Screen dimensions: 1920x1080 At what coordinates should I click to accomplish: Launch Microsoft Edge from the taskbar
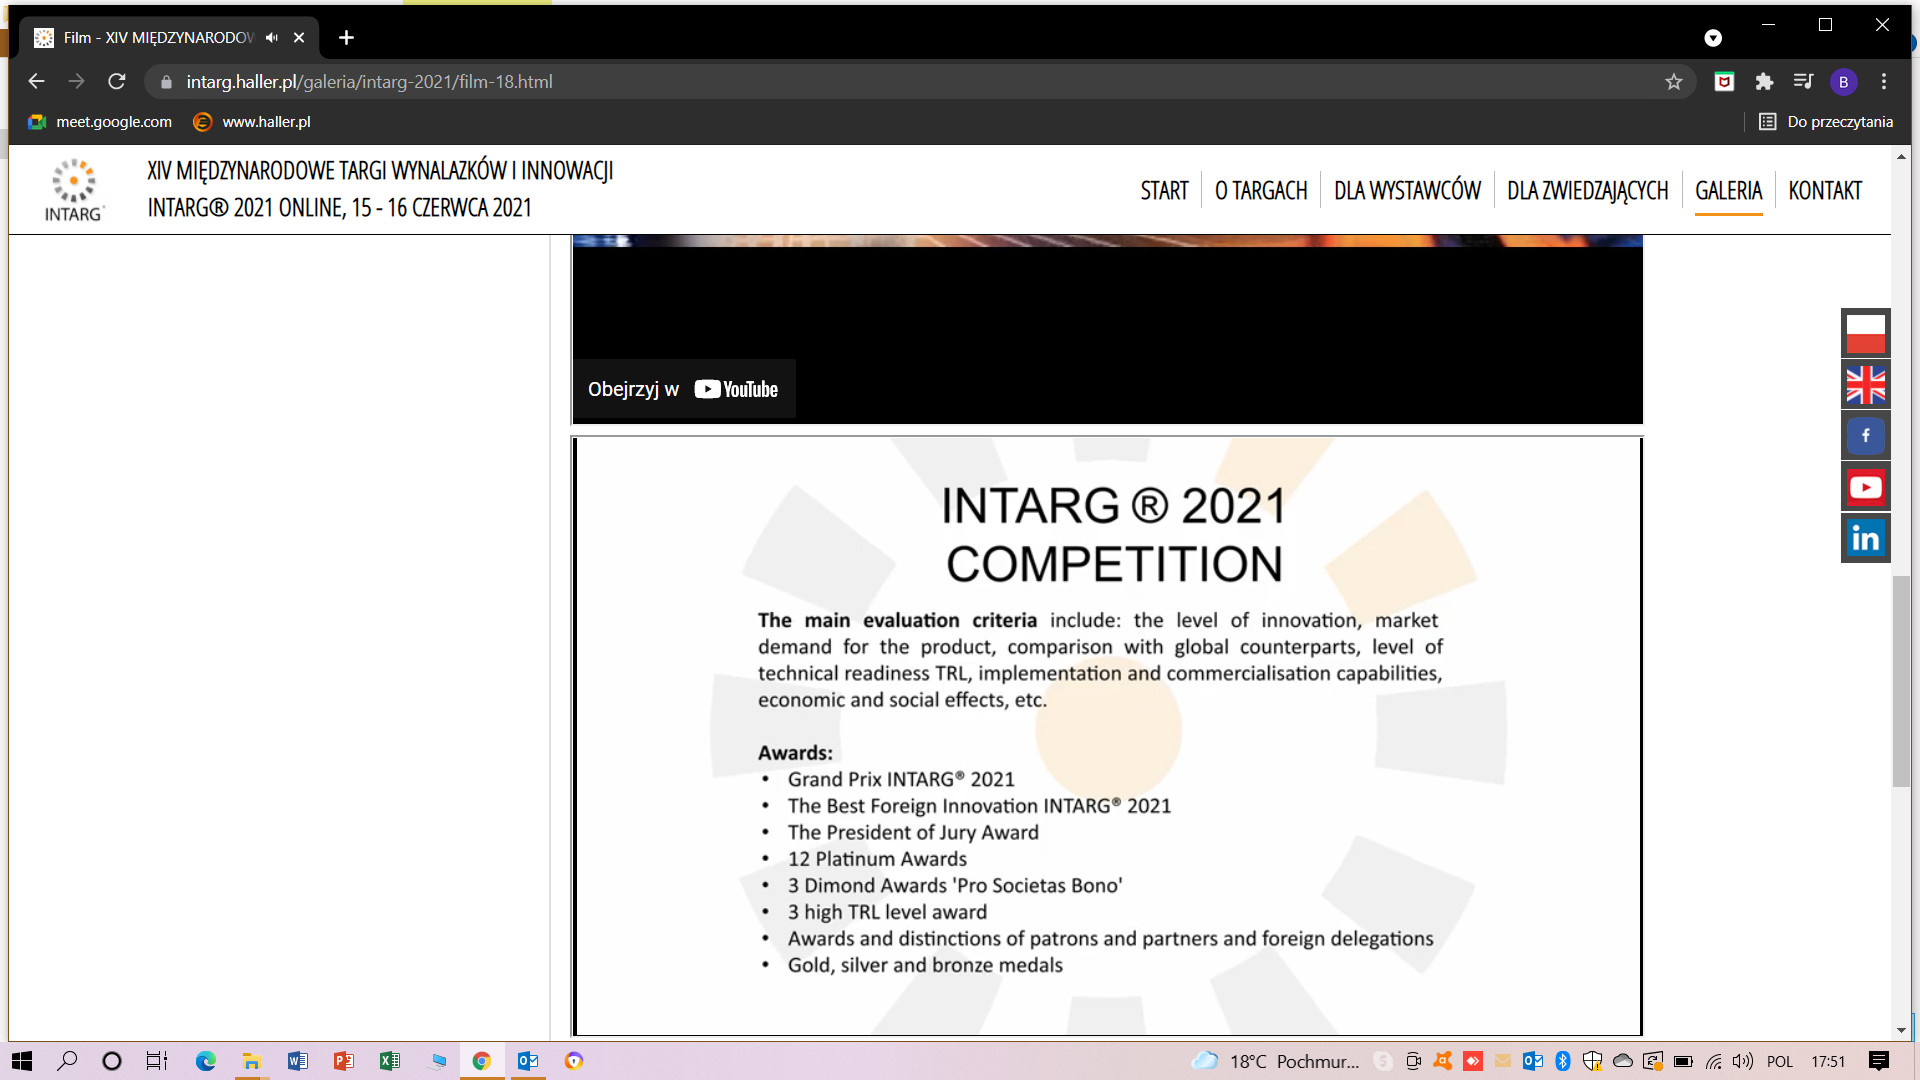(205, 1061)
